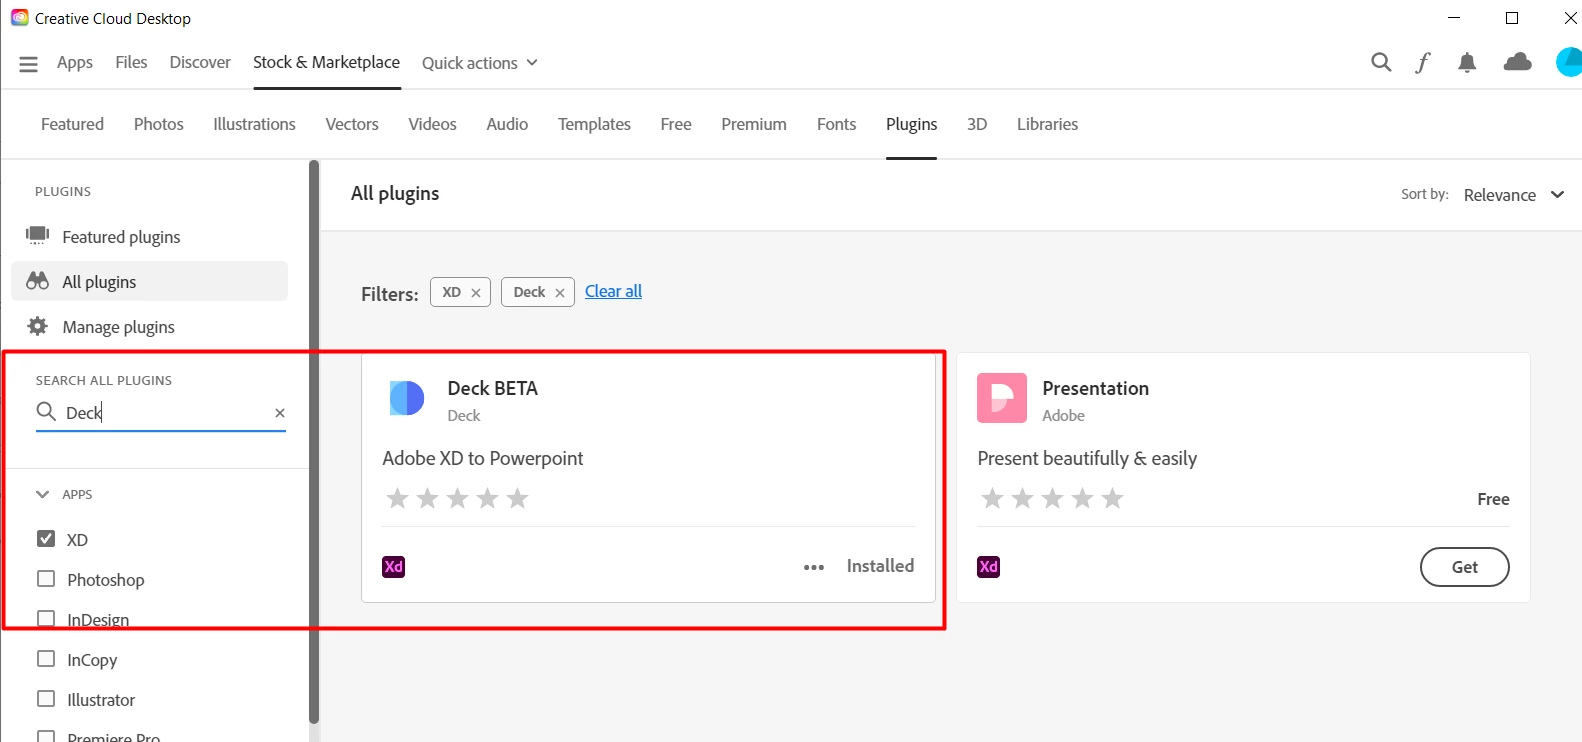Click the Installed label on Deck BETA
Image resolution: width=1582 pixels, height=742 pixels.
click(x=880, y=566)
